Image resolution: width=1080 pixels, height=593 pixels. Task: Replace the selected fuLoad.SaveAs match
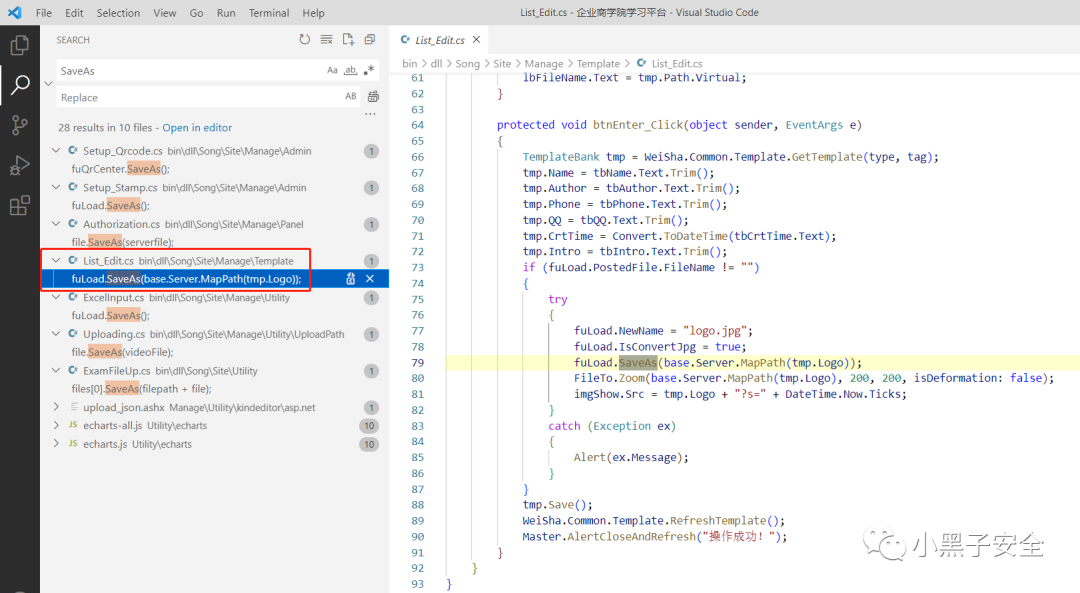(351, 279)
